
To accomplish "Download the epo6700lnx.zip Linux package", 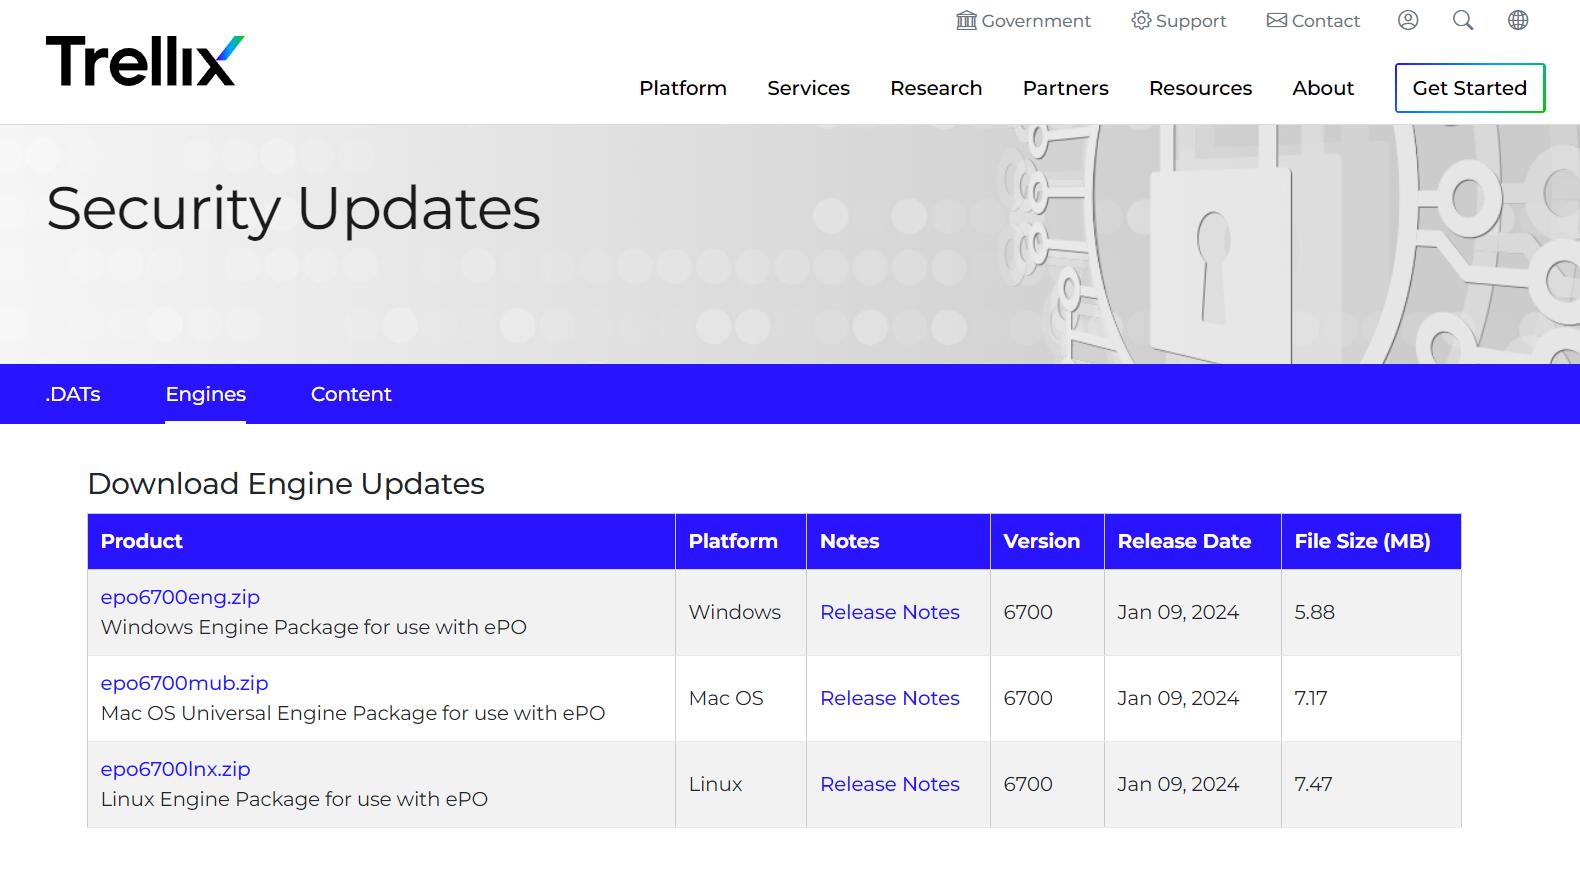I will [175, 769].
